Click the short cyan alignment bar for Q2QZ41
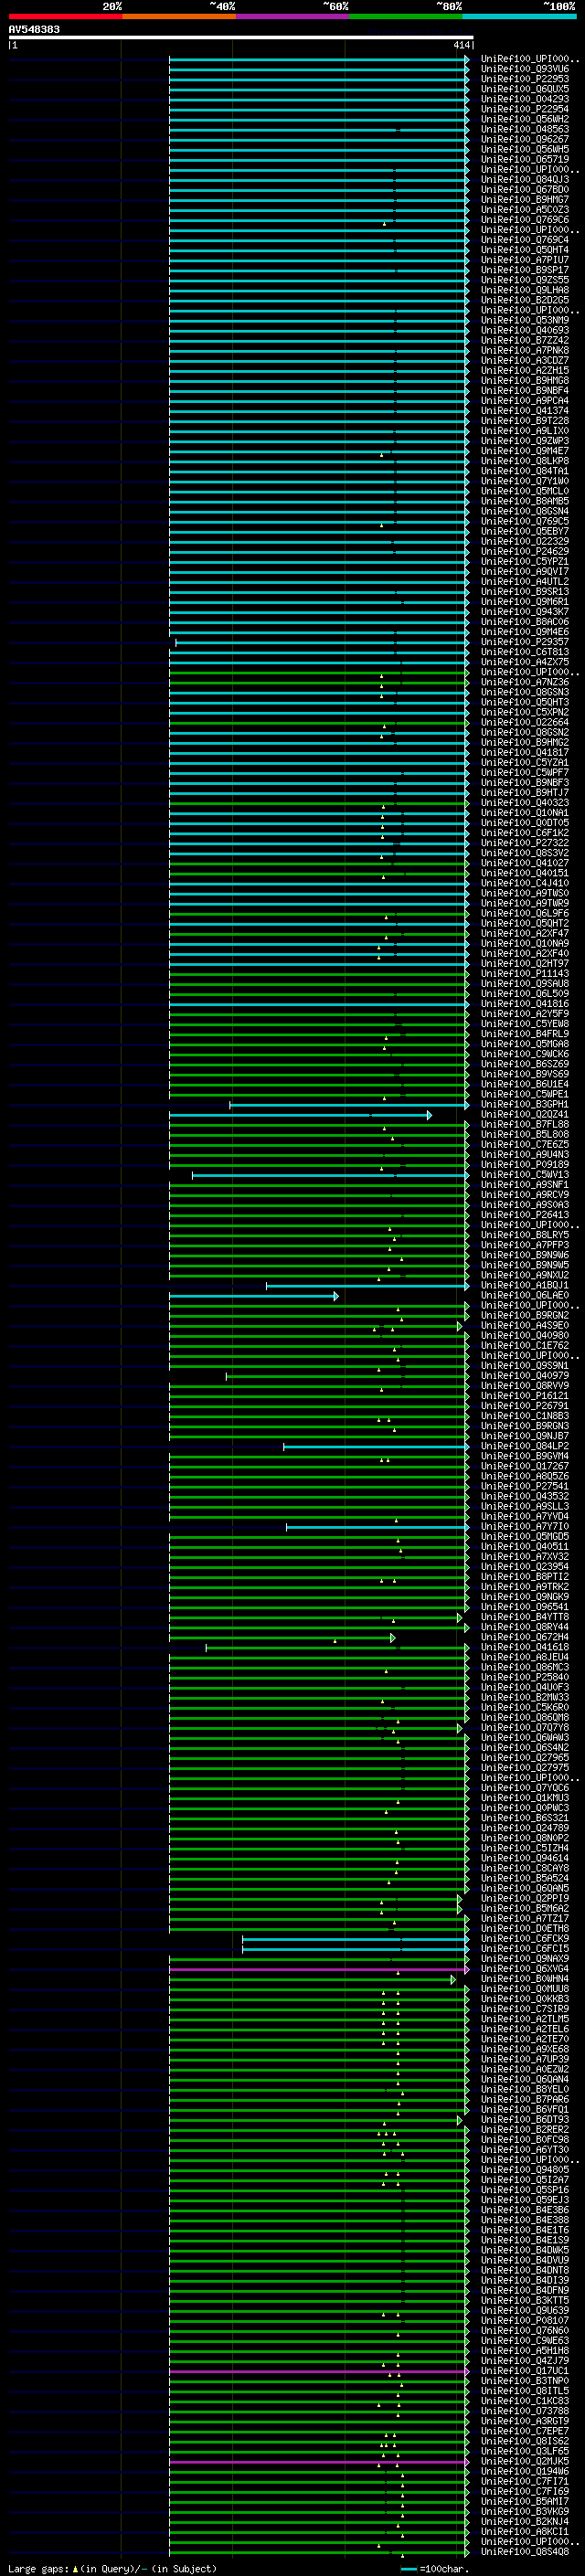 [x=300, y=1115]
